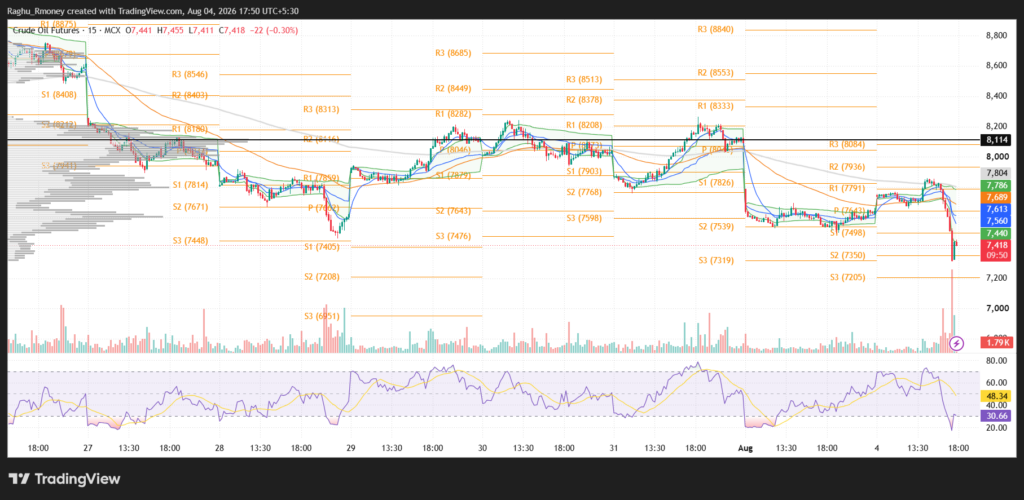Click the R3 (8313) pivot label
This screenshot has height=500, width=1024.
pos(321,109)
